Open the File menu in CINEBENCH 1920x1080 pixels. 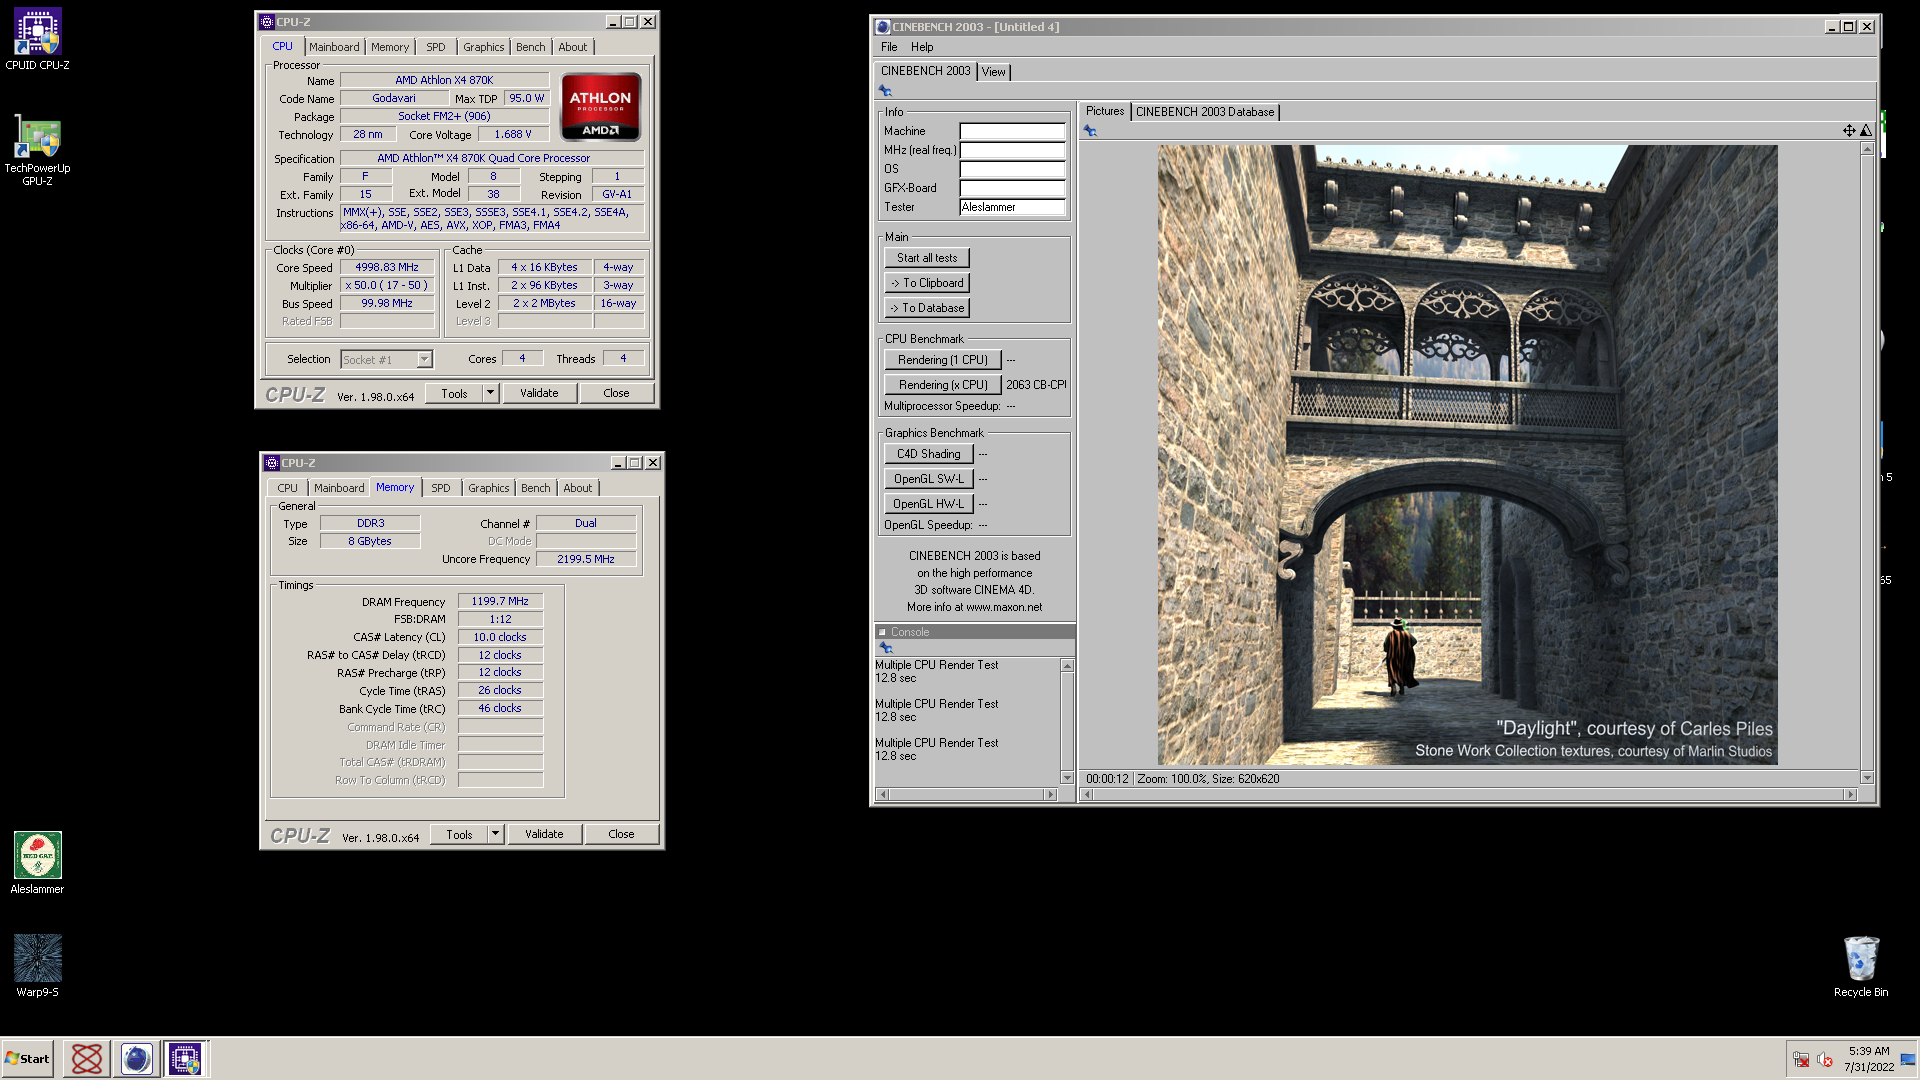pos(889,47)
